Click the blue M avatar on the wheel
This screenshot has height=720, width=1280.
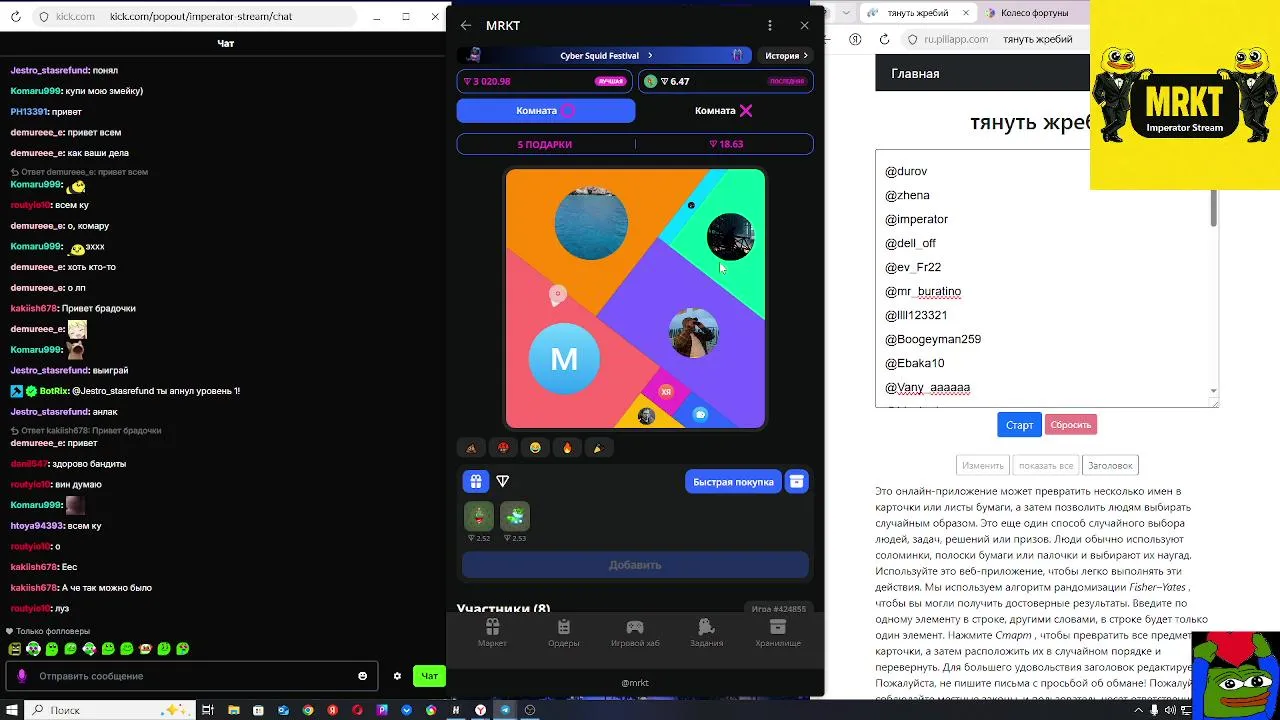click(564, 359)
